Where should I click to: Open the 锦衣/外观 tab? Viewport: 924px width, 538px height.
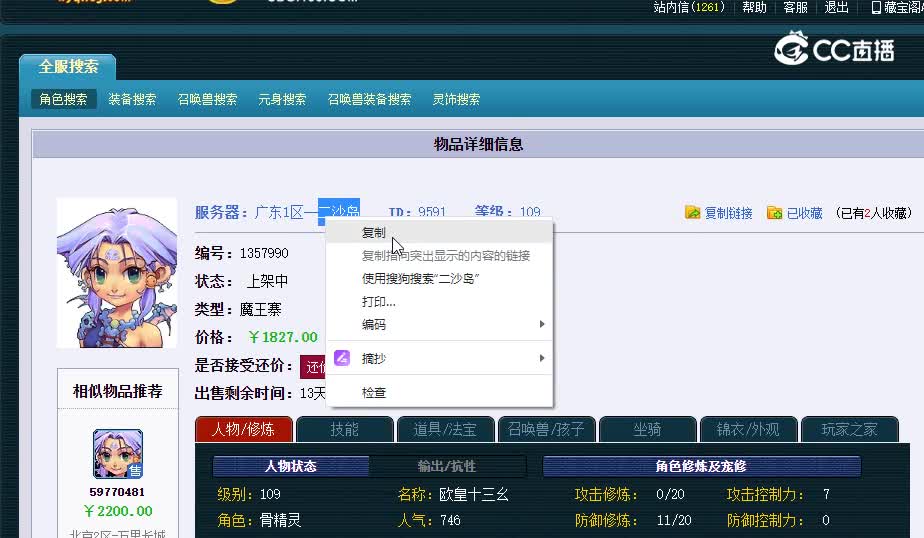click(x=748, y=429)
